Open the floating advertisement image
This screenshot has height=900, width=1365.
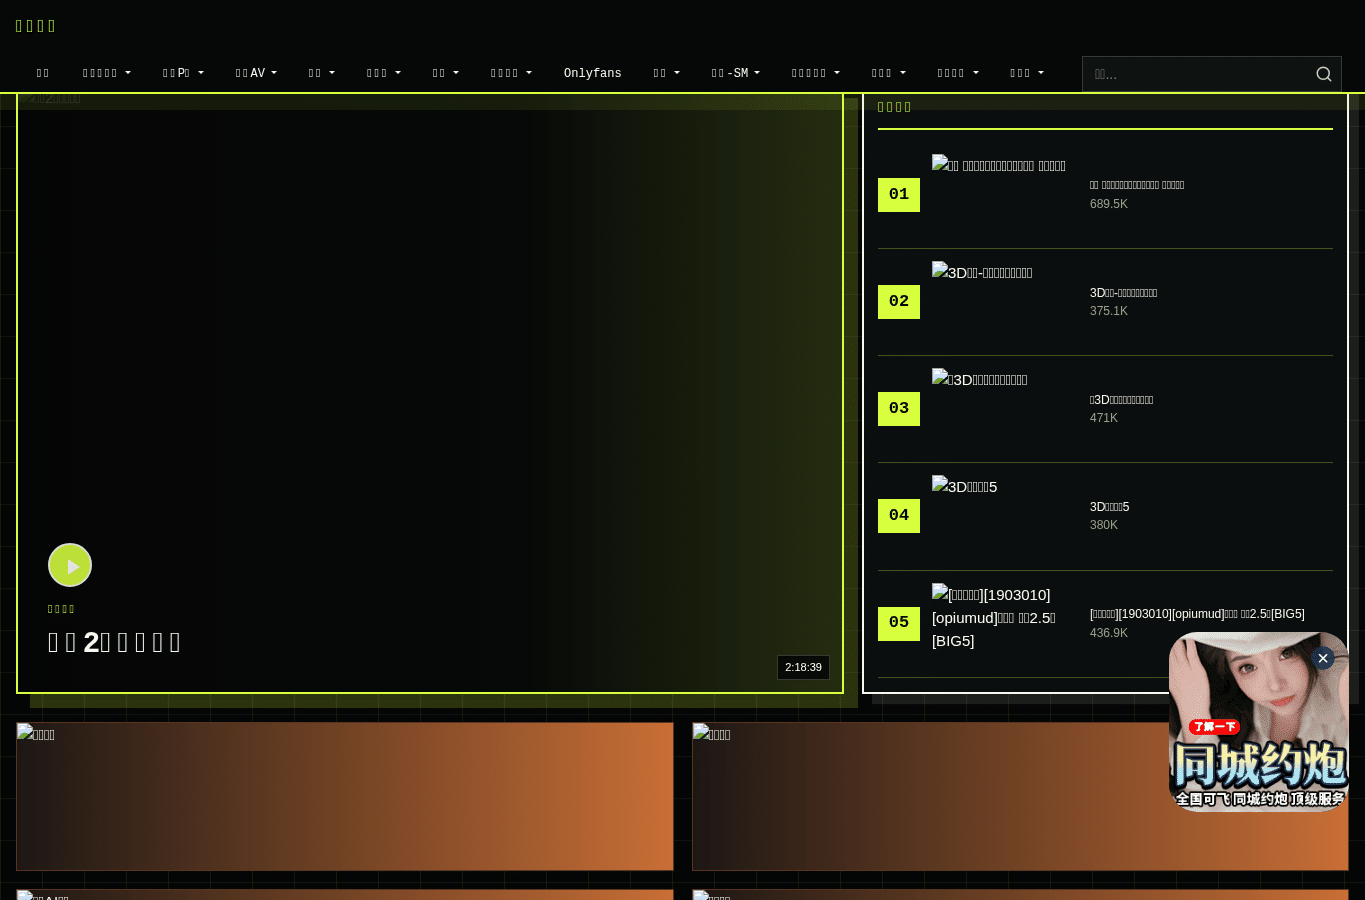coord(1258,722)
